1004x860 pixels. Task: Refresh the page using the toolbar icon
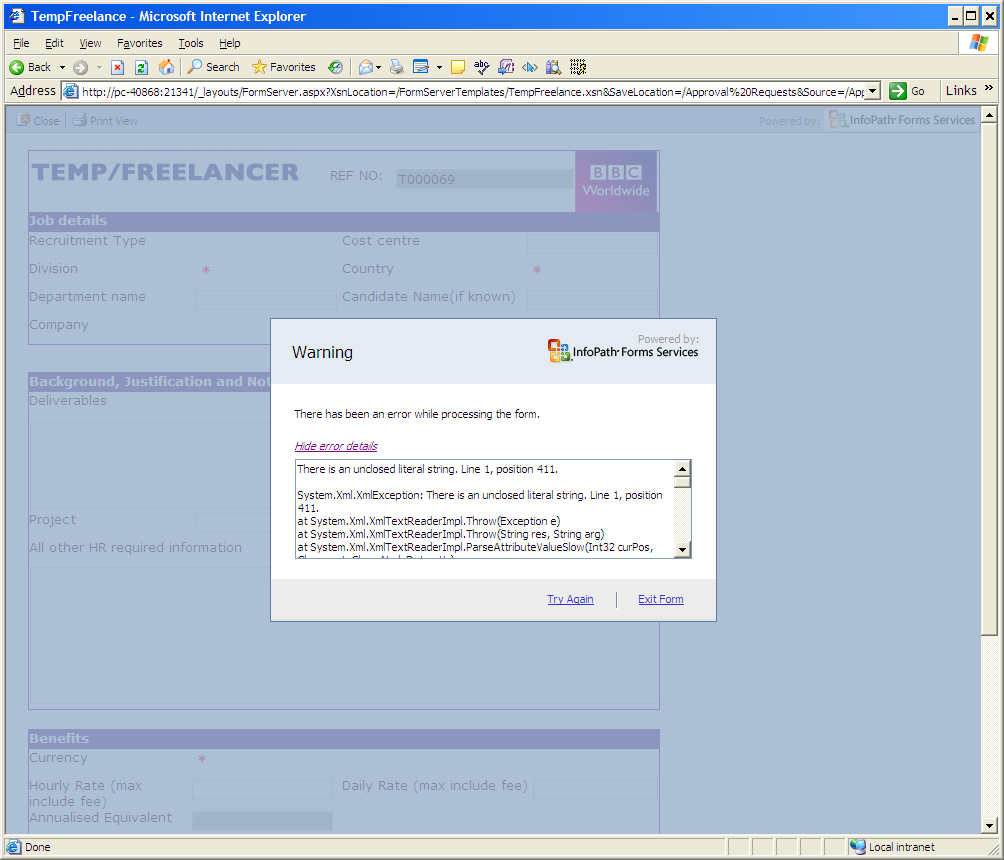click(142, 67)
